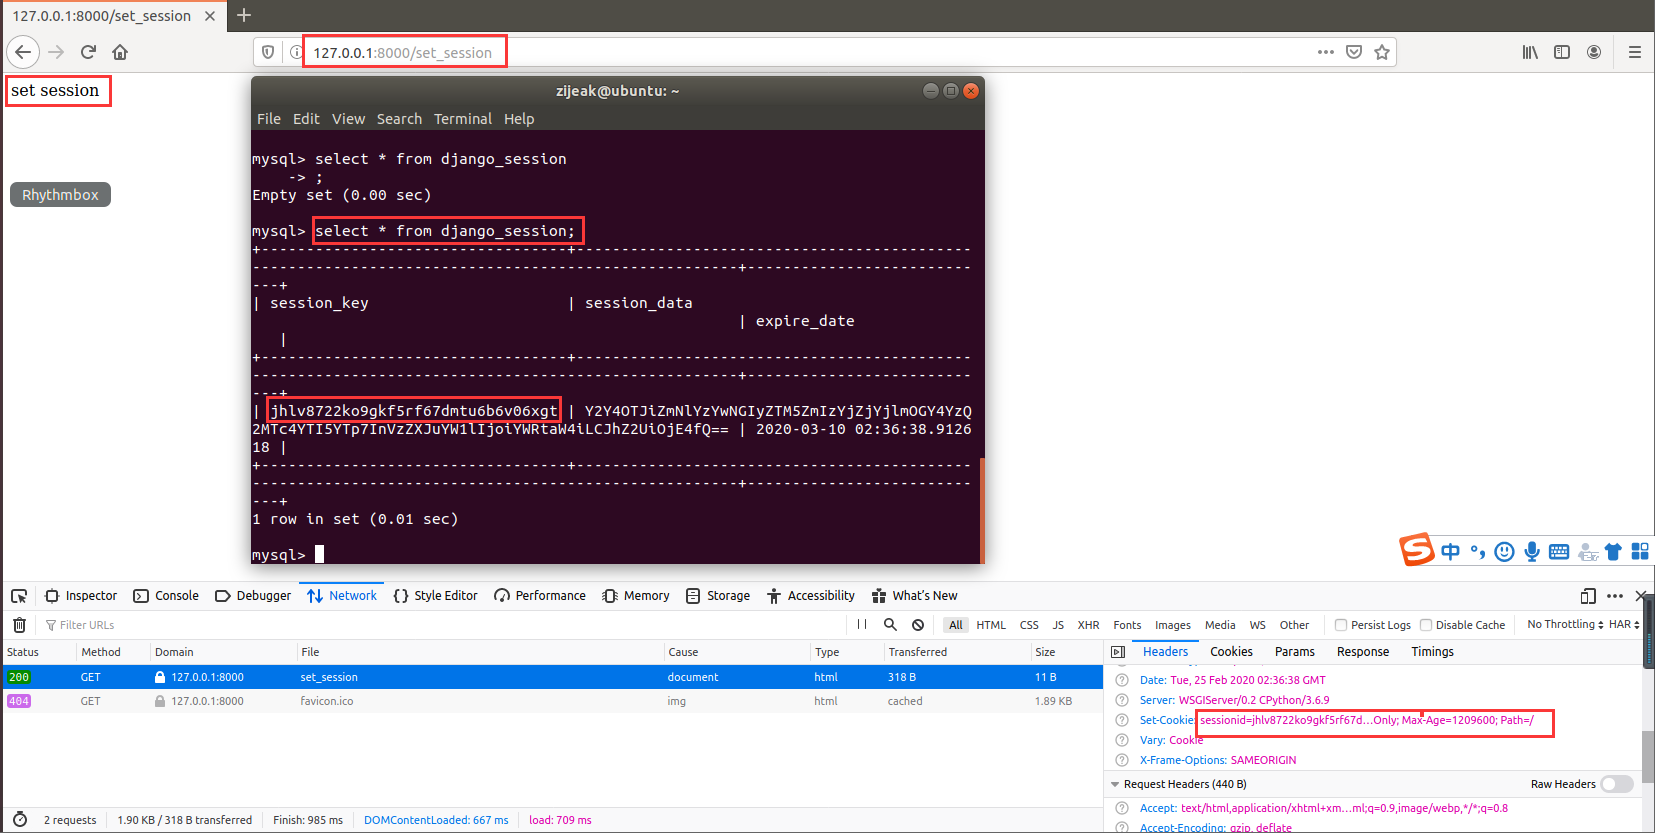Show site information icon in address bar
The height and width of the screenshot is (833, 1655).
pos(296,52)
